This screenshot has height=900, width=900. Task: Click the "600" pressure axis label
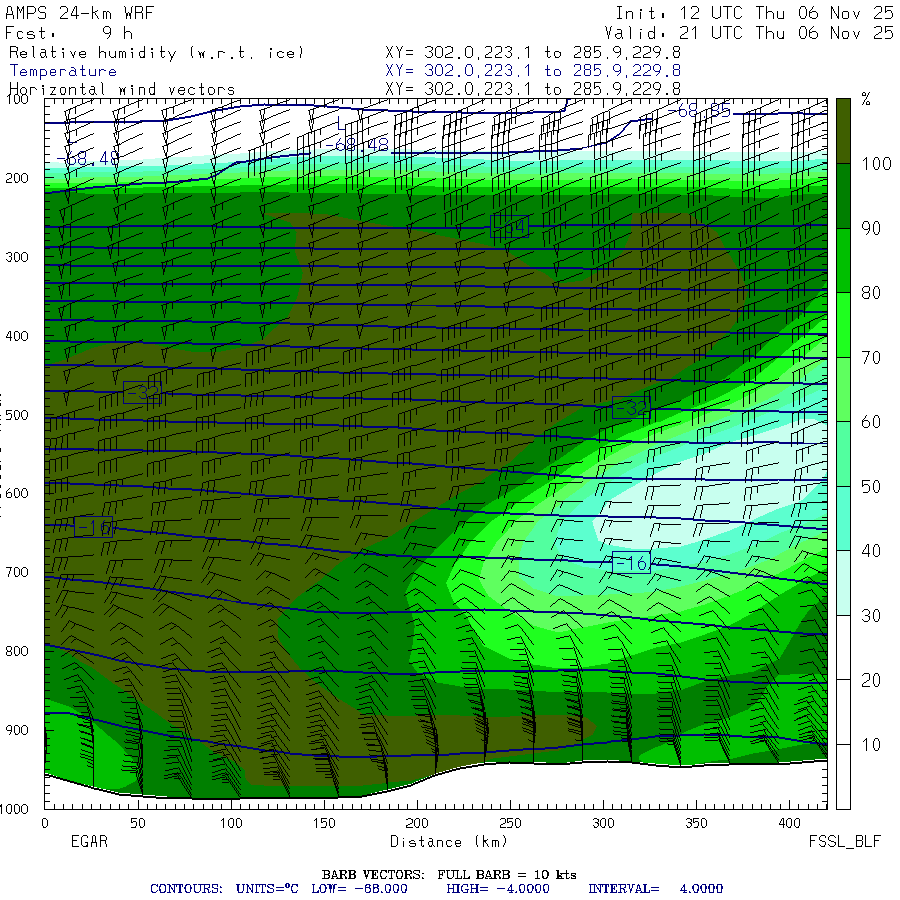pos(17,494)
